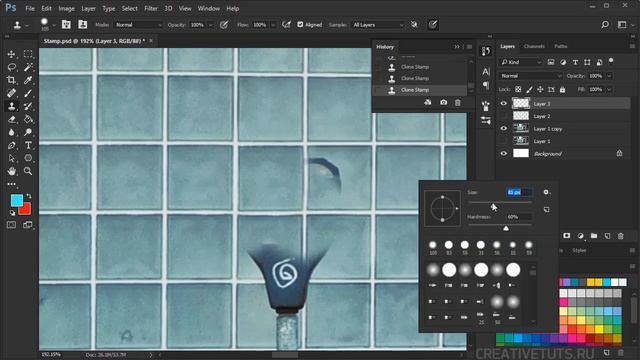Toggle the Aligned checkbox
This screenshot has width=640, height=360.
(300, 24)
